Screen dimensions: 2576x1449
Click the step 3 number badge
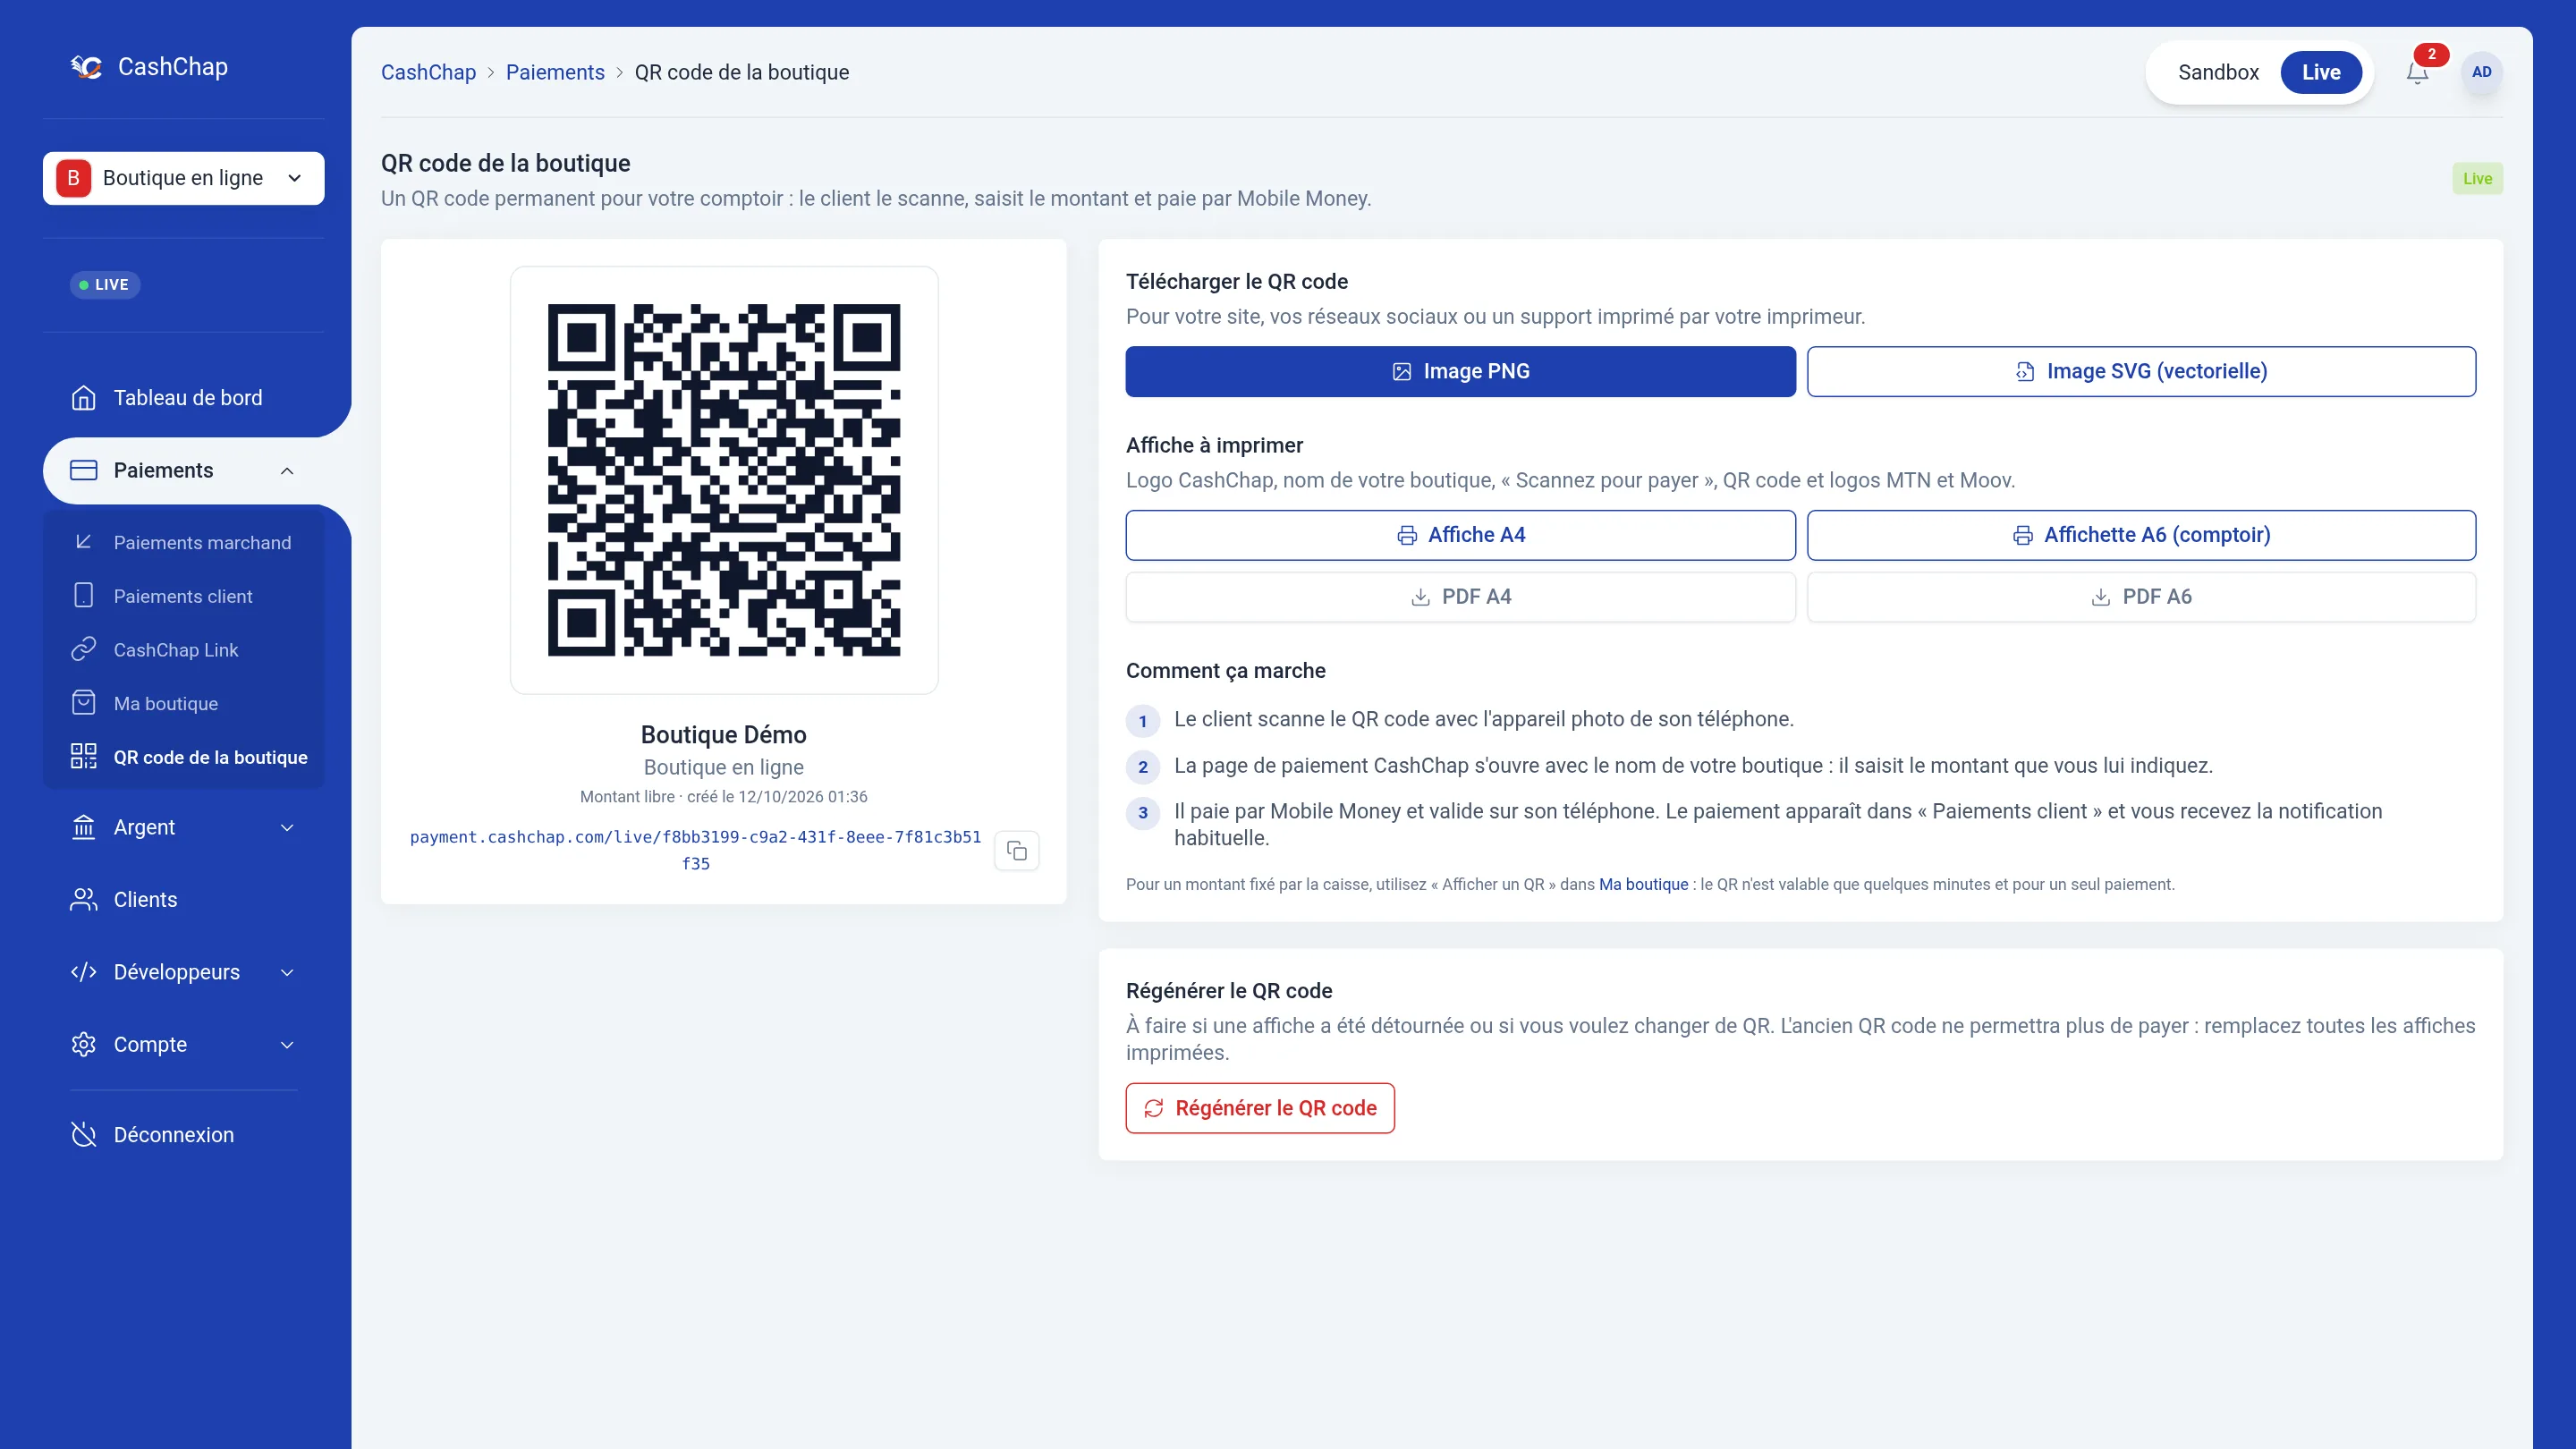[x=1143, y=813]
